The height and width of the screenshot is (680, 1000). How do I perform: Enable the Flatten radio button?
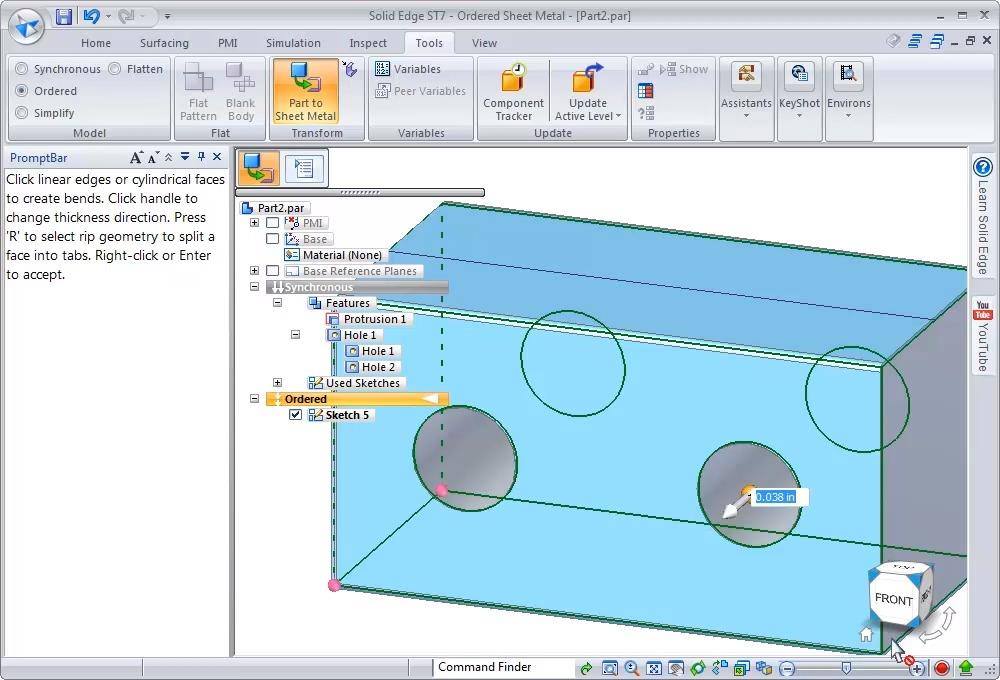tap(115, 69)
